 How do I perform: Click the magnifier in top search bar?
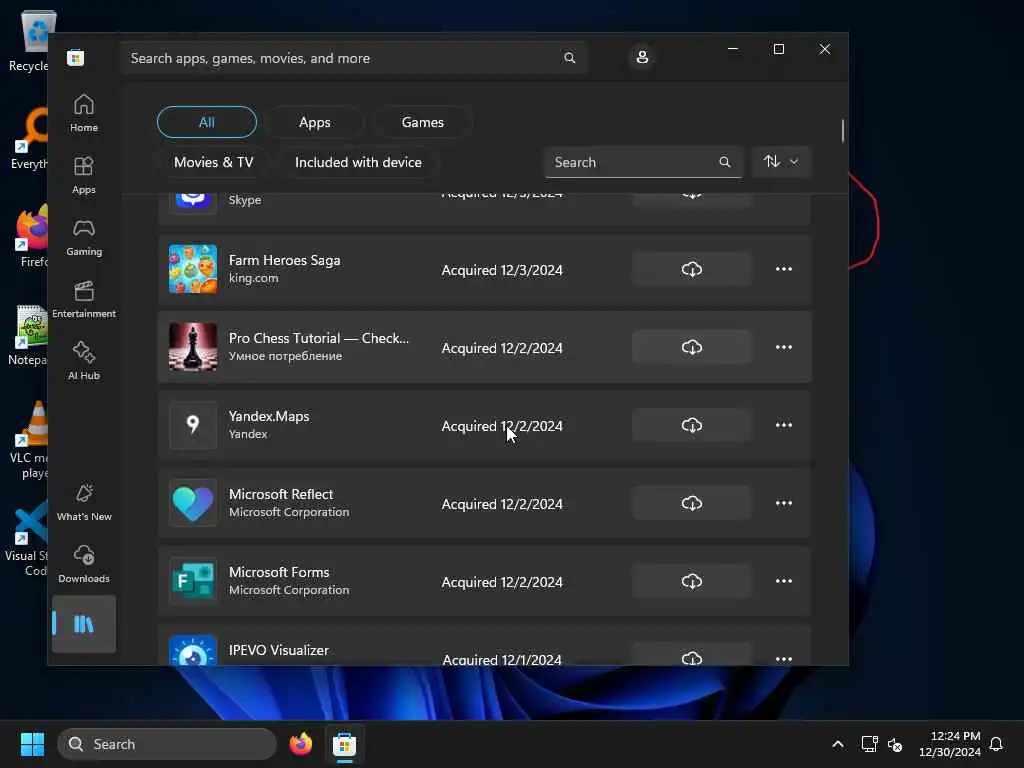tap(569, 58)
